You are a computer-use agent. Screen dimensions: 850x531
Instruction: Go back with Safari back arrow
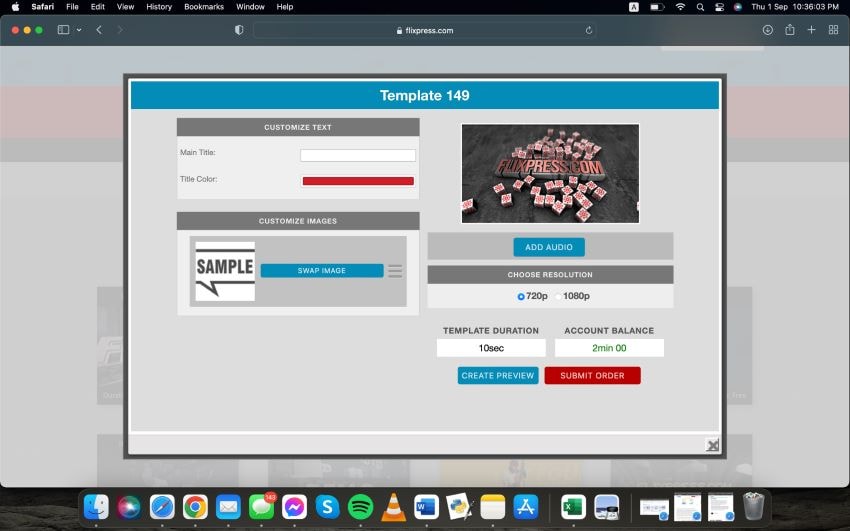[x=99, y=30]
